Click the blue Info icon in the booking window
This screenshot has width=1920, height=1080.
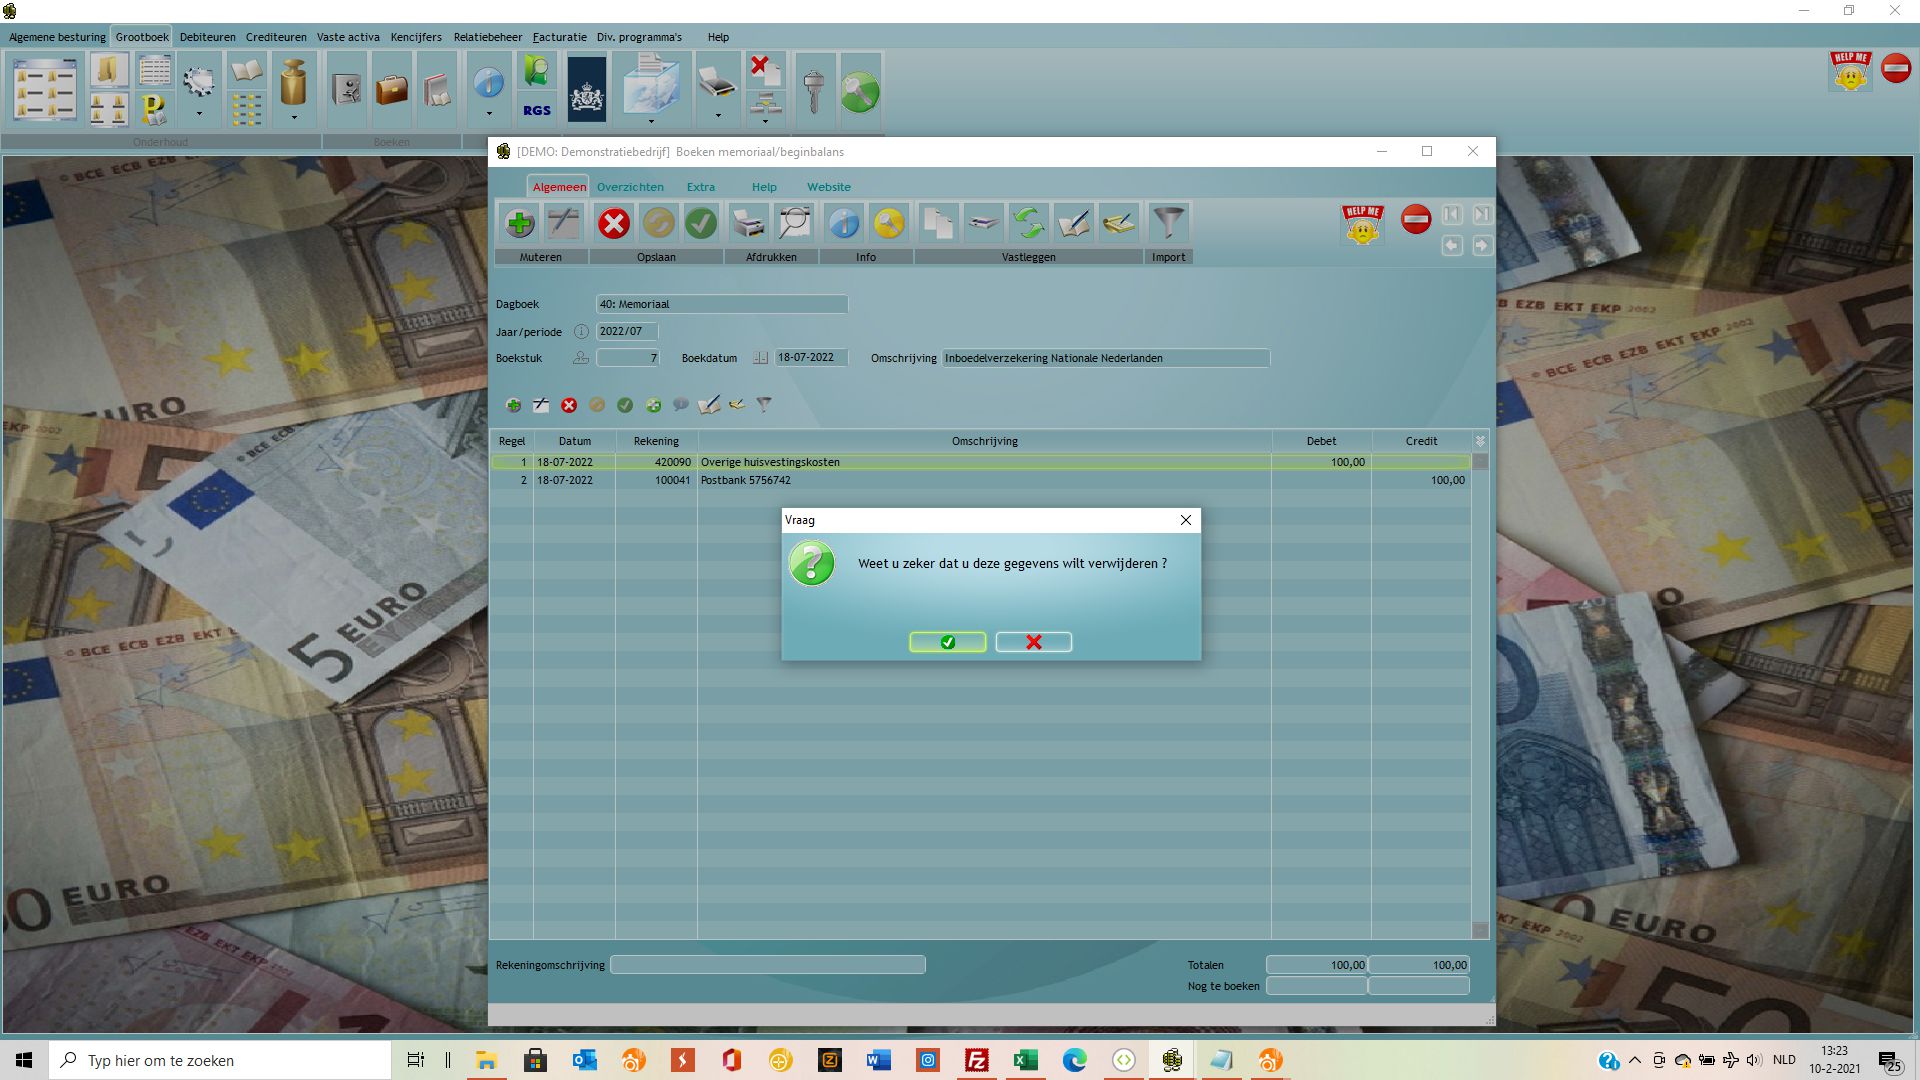tap(844, 223)
